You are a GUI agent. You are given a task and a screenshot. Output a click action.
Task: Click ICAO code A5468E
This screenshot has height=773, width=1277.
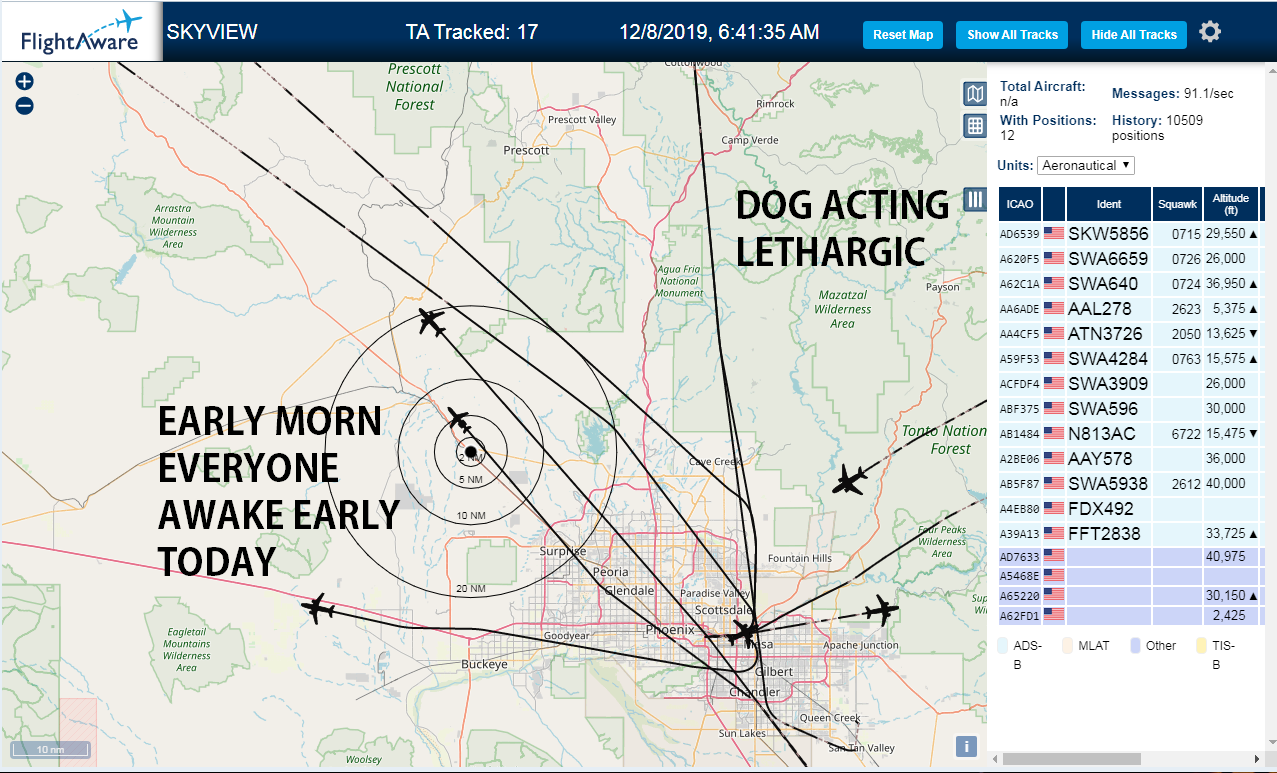tap(1019, 576)
